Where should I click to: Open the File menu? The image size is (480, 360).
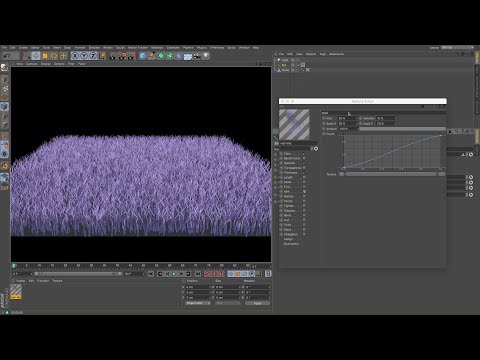(4, 48)
